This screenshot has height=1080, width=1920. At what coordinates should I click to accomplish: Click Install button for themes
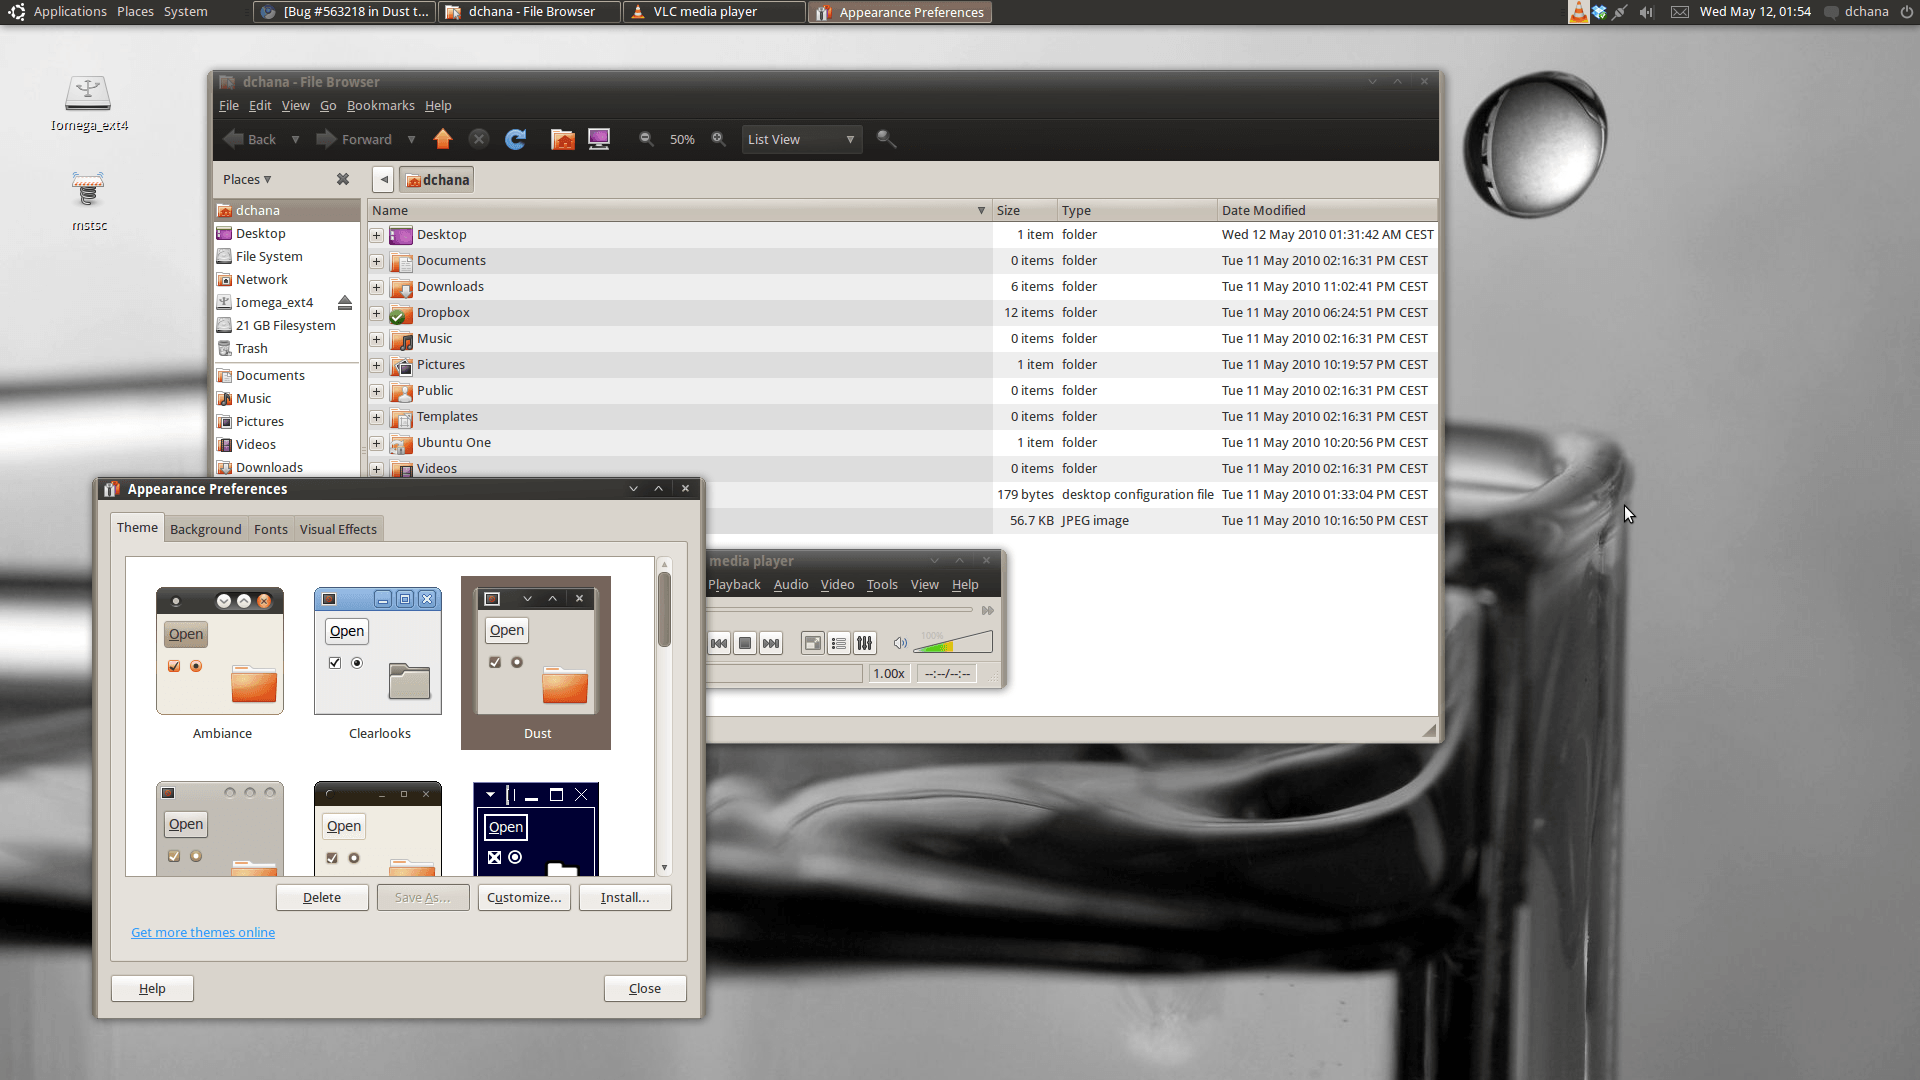coord(625,897)
